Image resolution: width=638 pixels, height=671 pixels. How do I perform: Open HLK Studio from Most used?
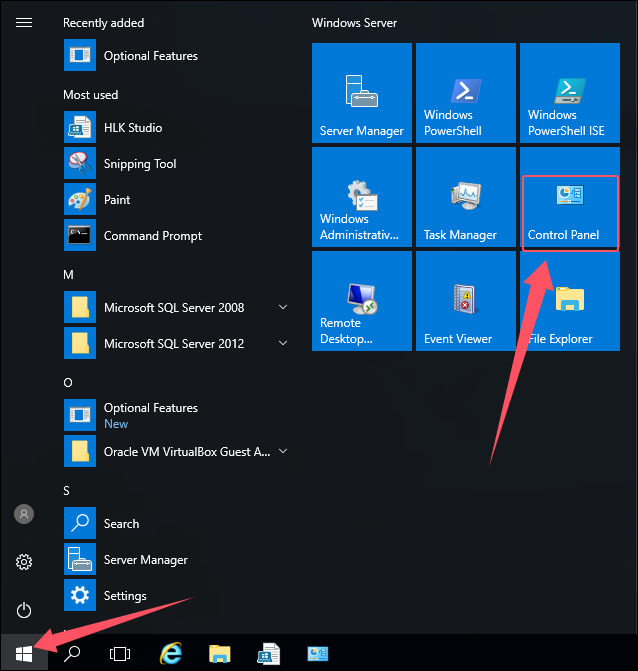pos(132,128)
